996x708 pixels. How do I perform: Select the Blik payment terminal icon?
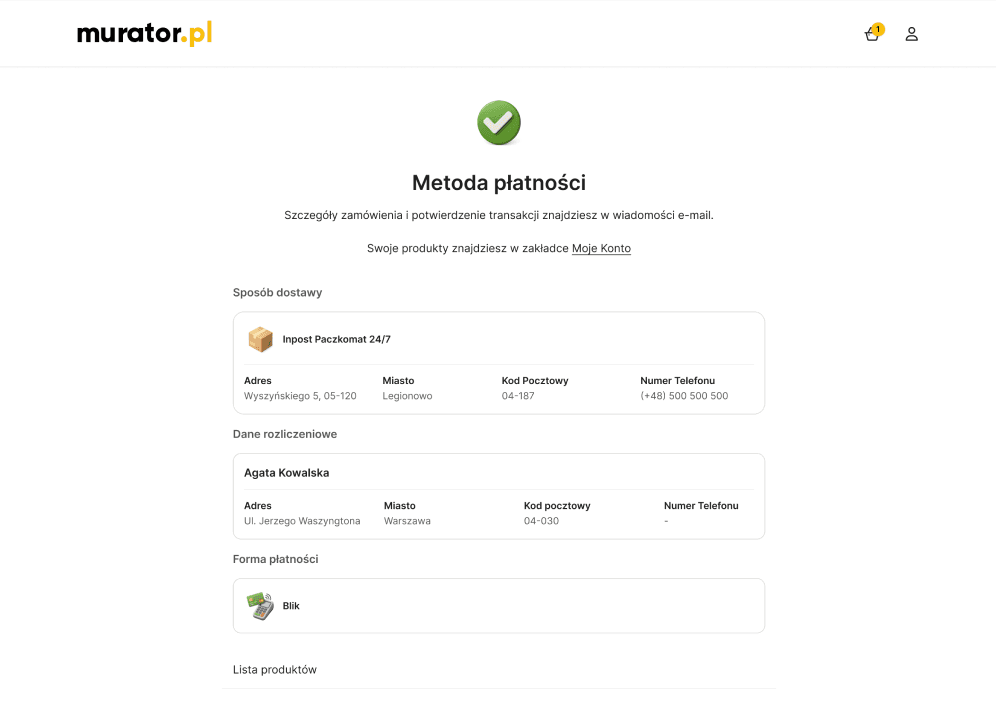click(x=260, y=605)
